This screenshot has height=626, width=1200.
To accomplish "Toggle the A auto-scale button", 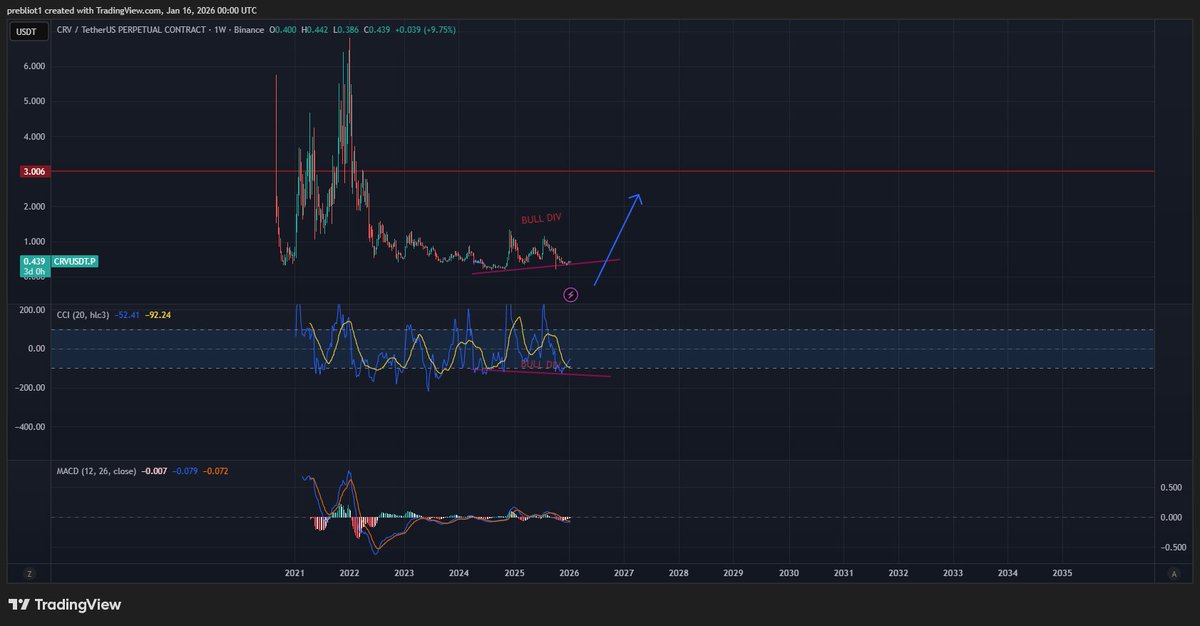I will 1174,574.
